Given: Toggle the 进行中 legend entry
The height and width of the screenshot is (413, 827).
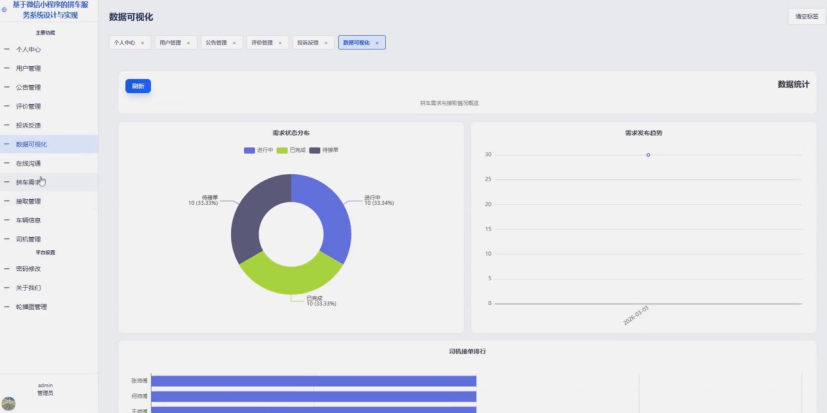Looking at the screenshot, I should point(258,150).
